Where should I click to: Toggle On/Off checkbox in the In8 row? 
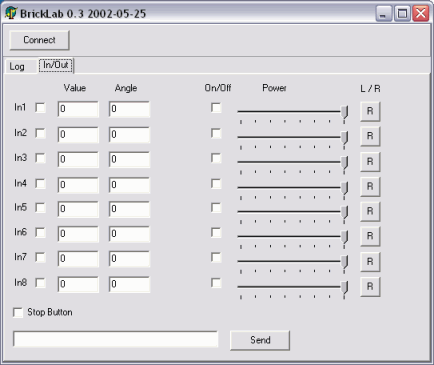[216, 283]
